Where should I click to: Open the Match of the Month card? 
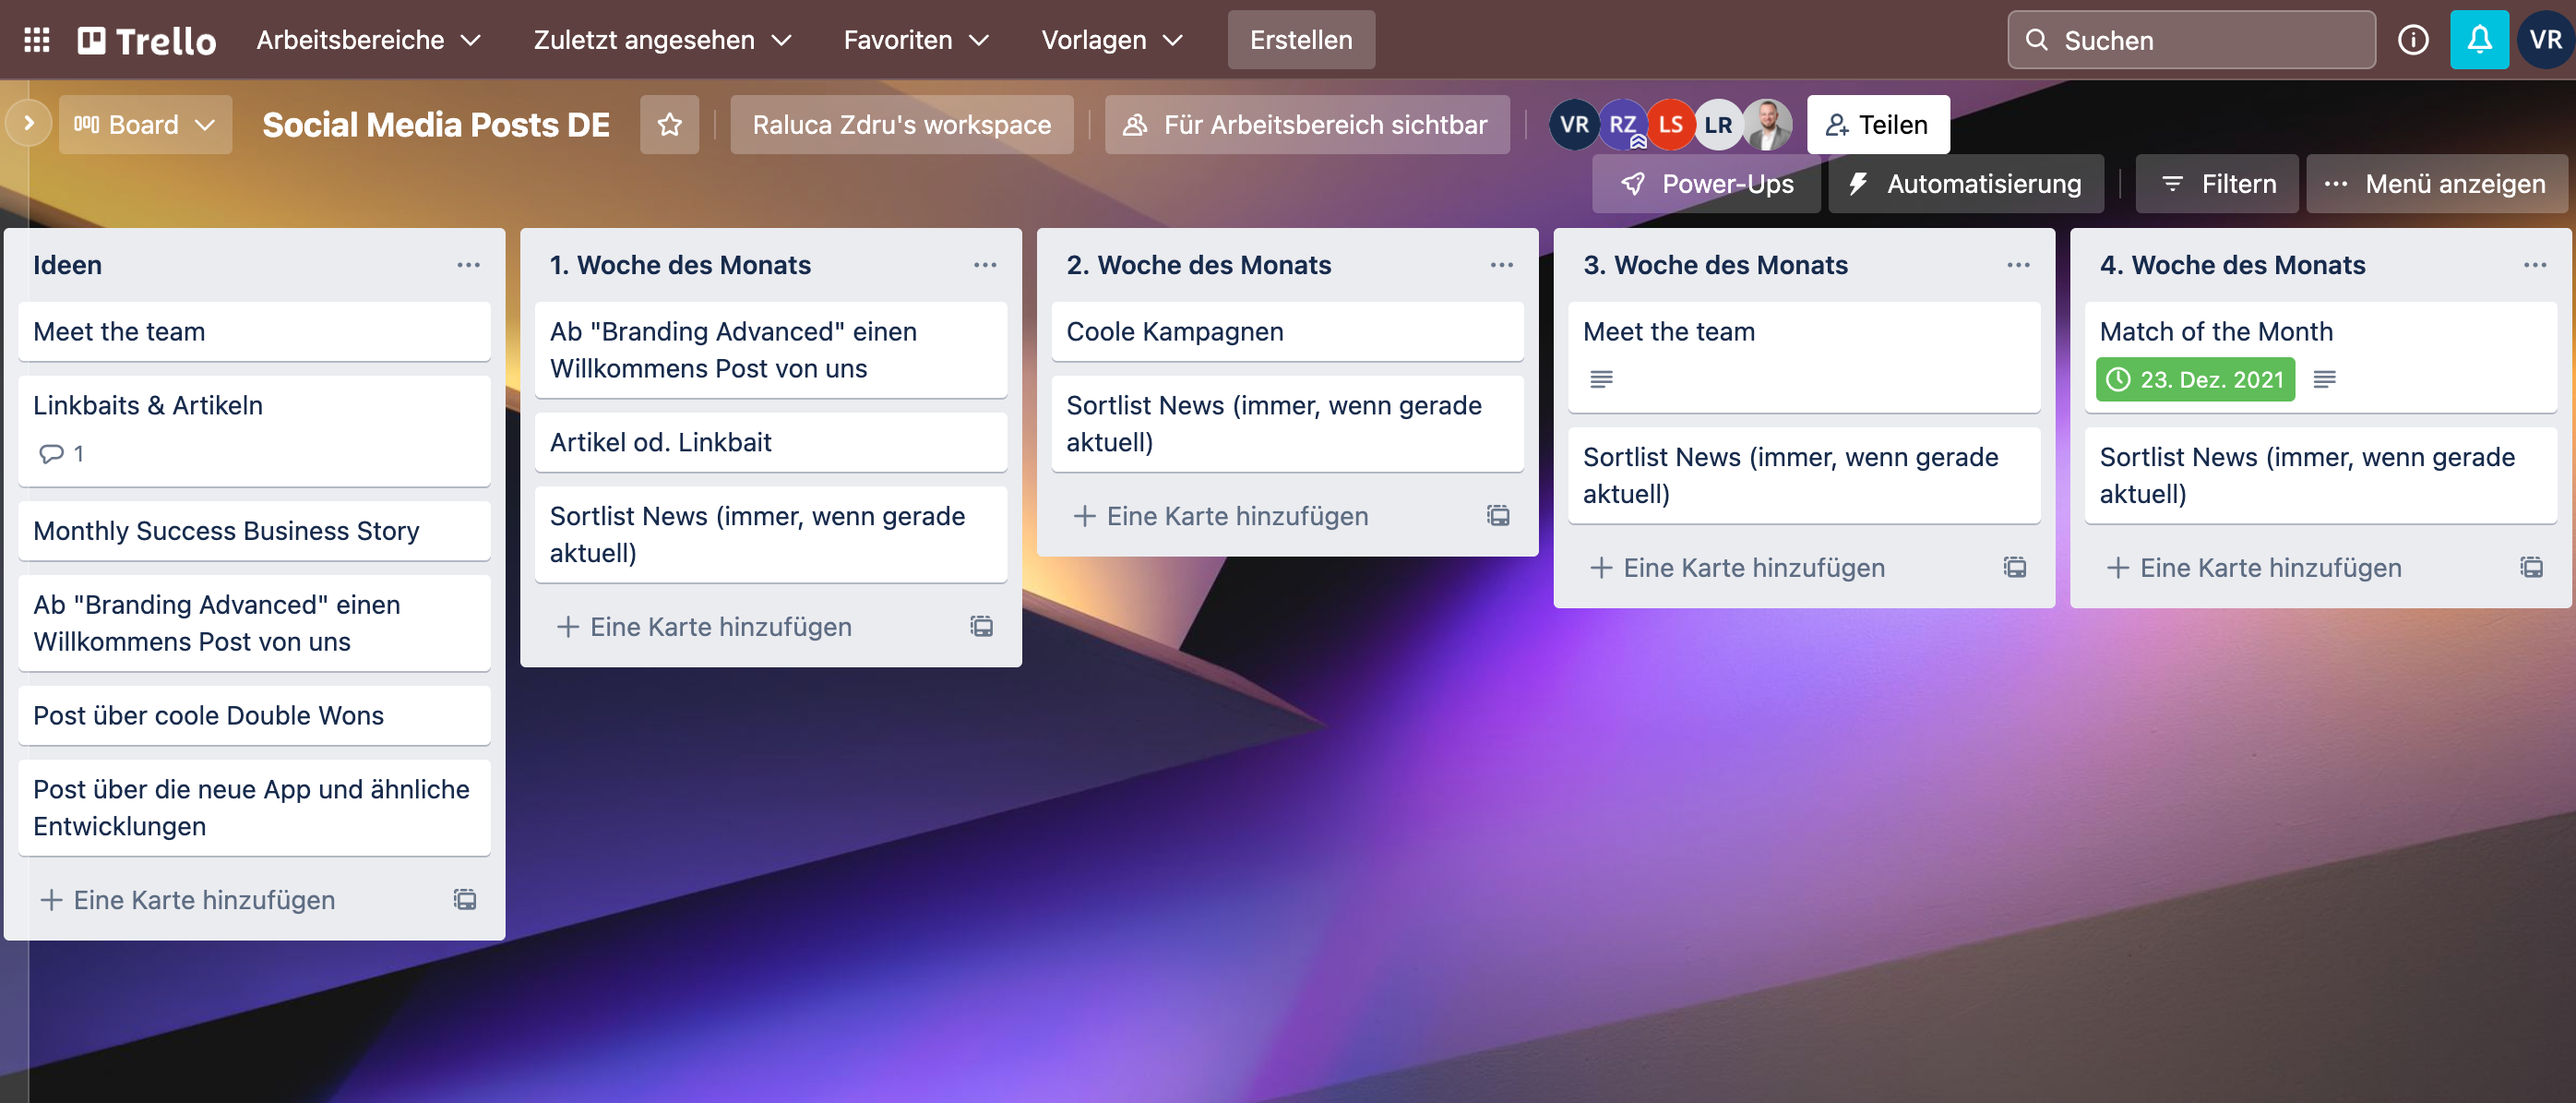(x=2320, y=357)
